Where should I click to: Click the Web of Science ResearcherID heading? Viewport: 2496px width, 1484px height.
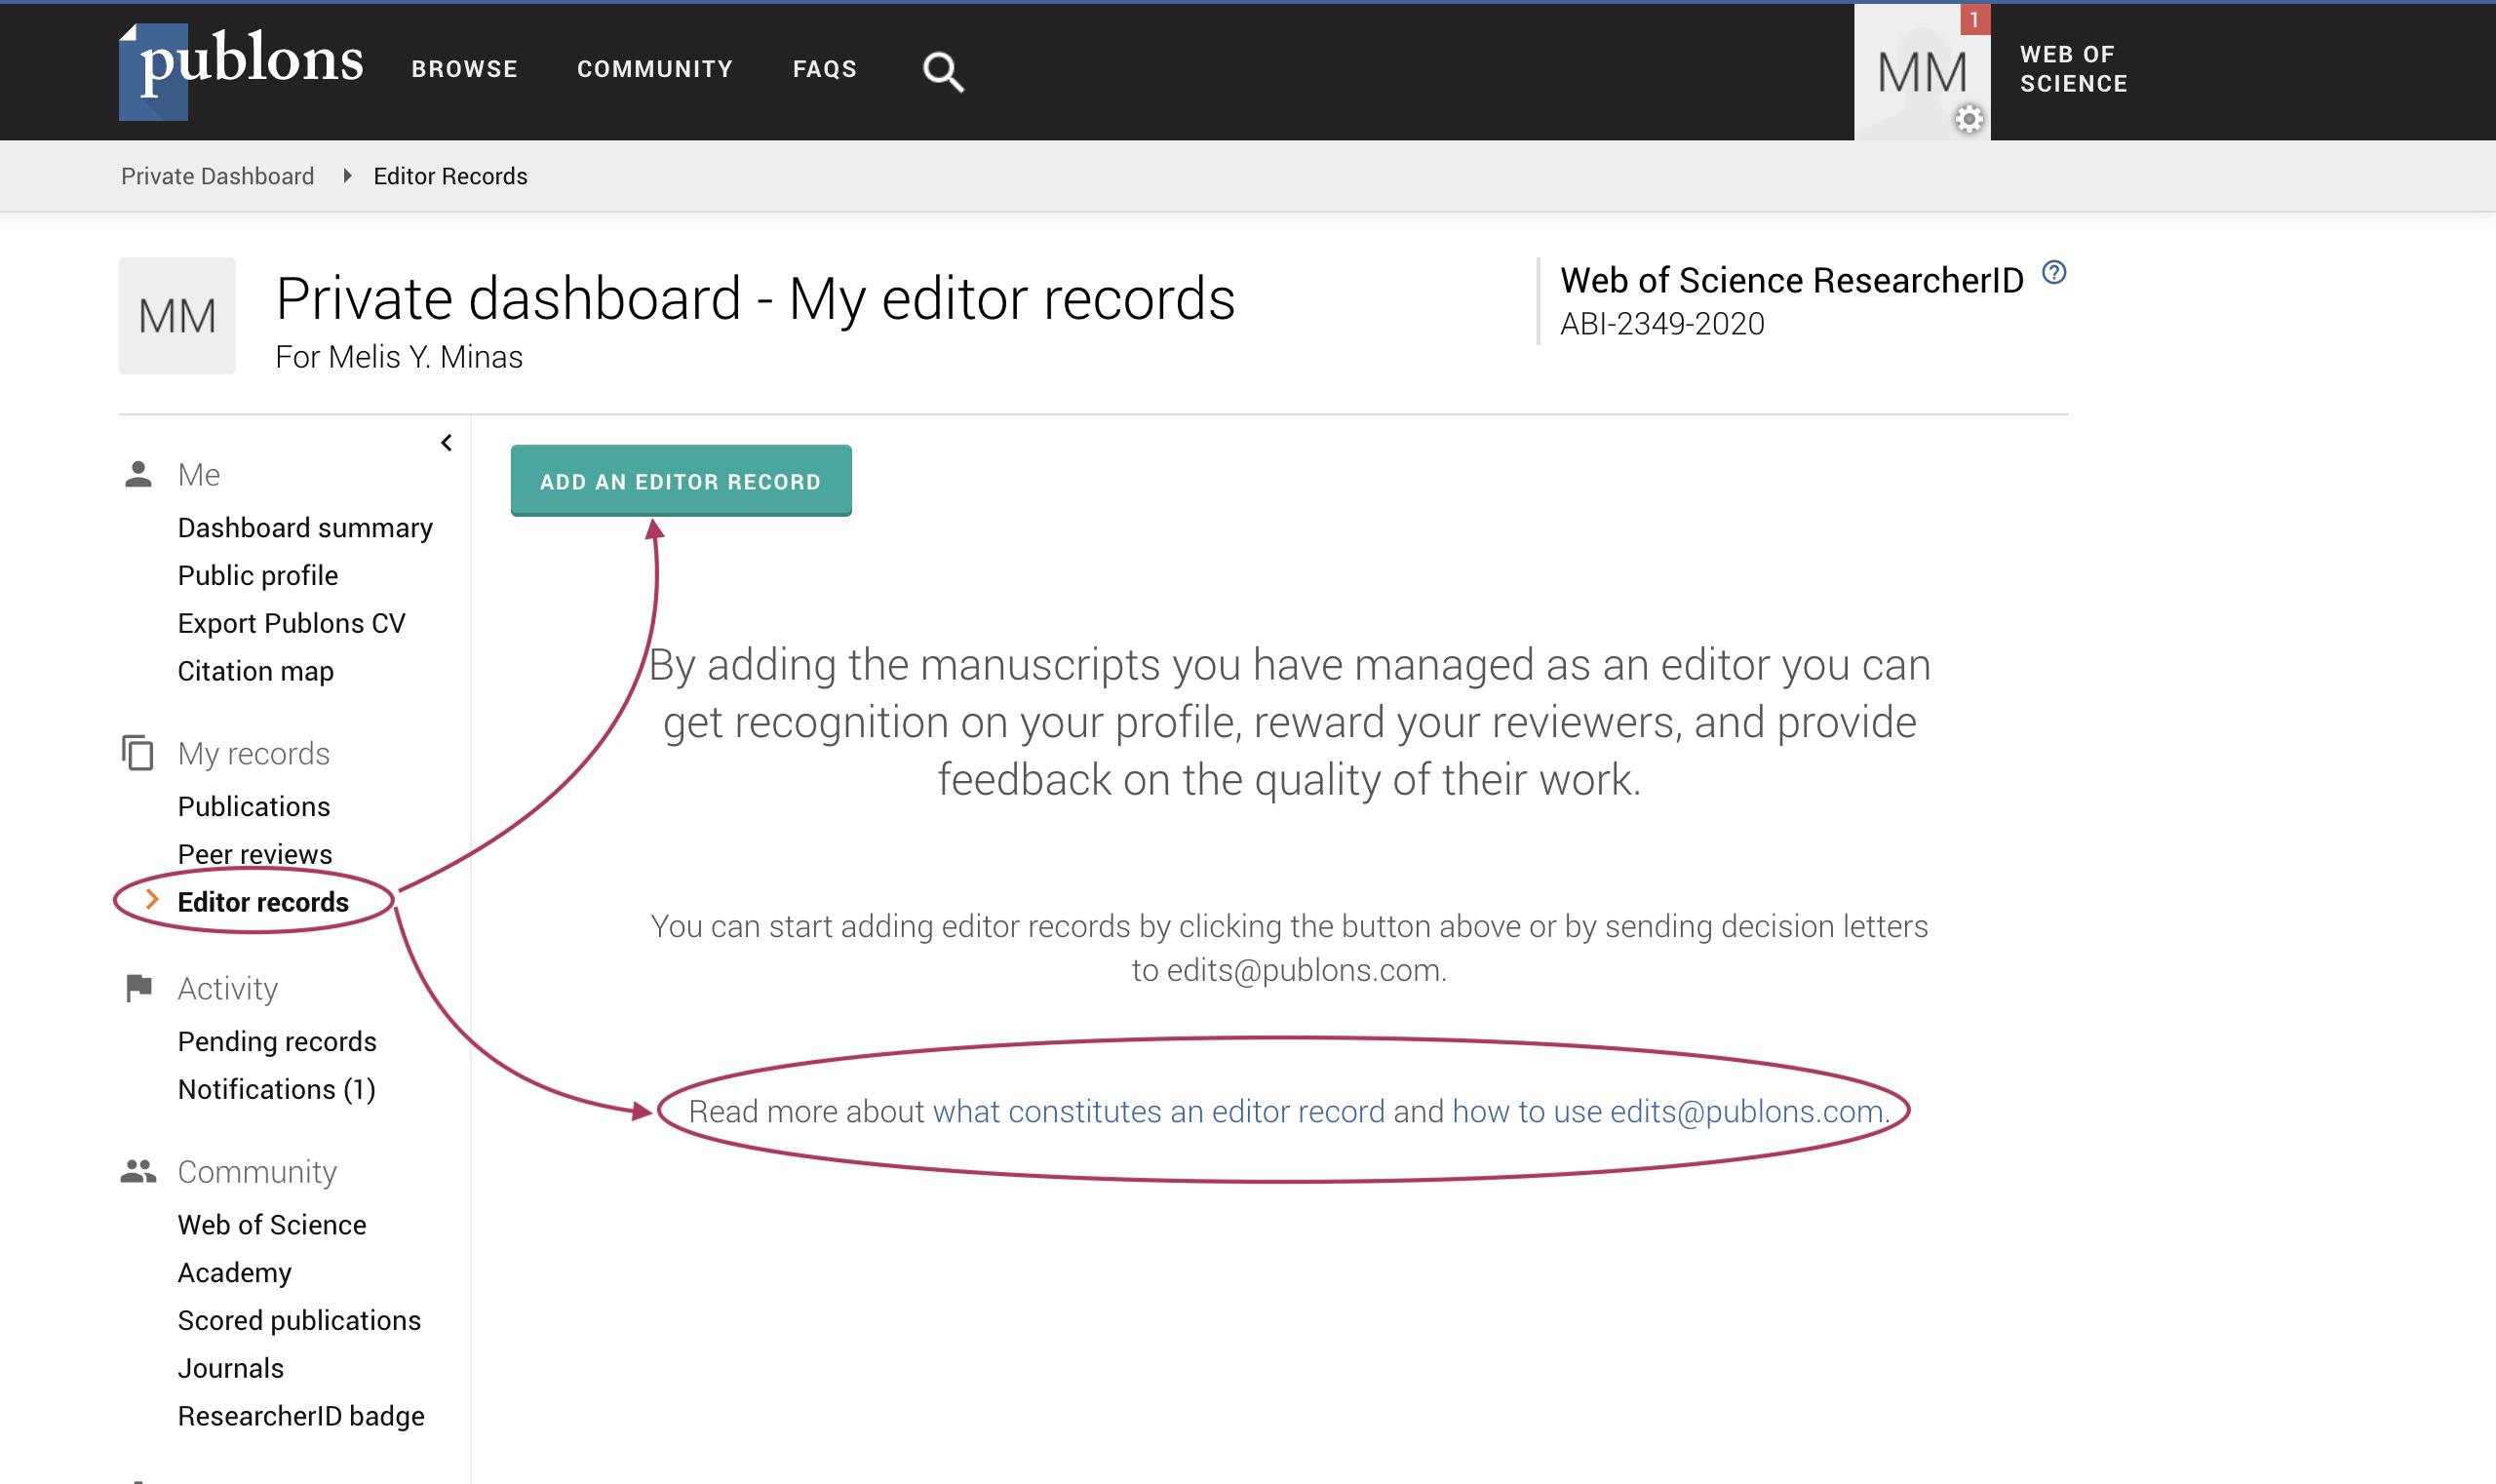1792,281
